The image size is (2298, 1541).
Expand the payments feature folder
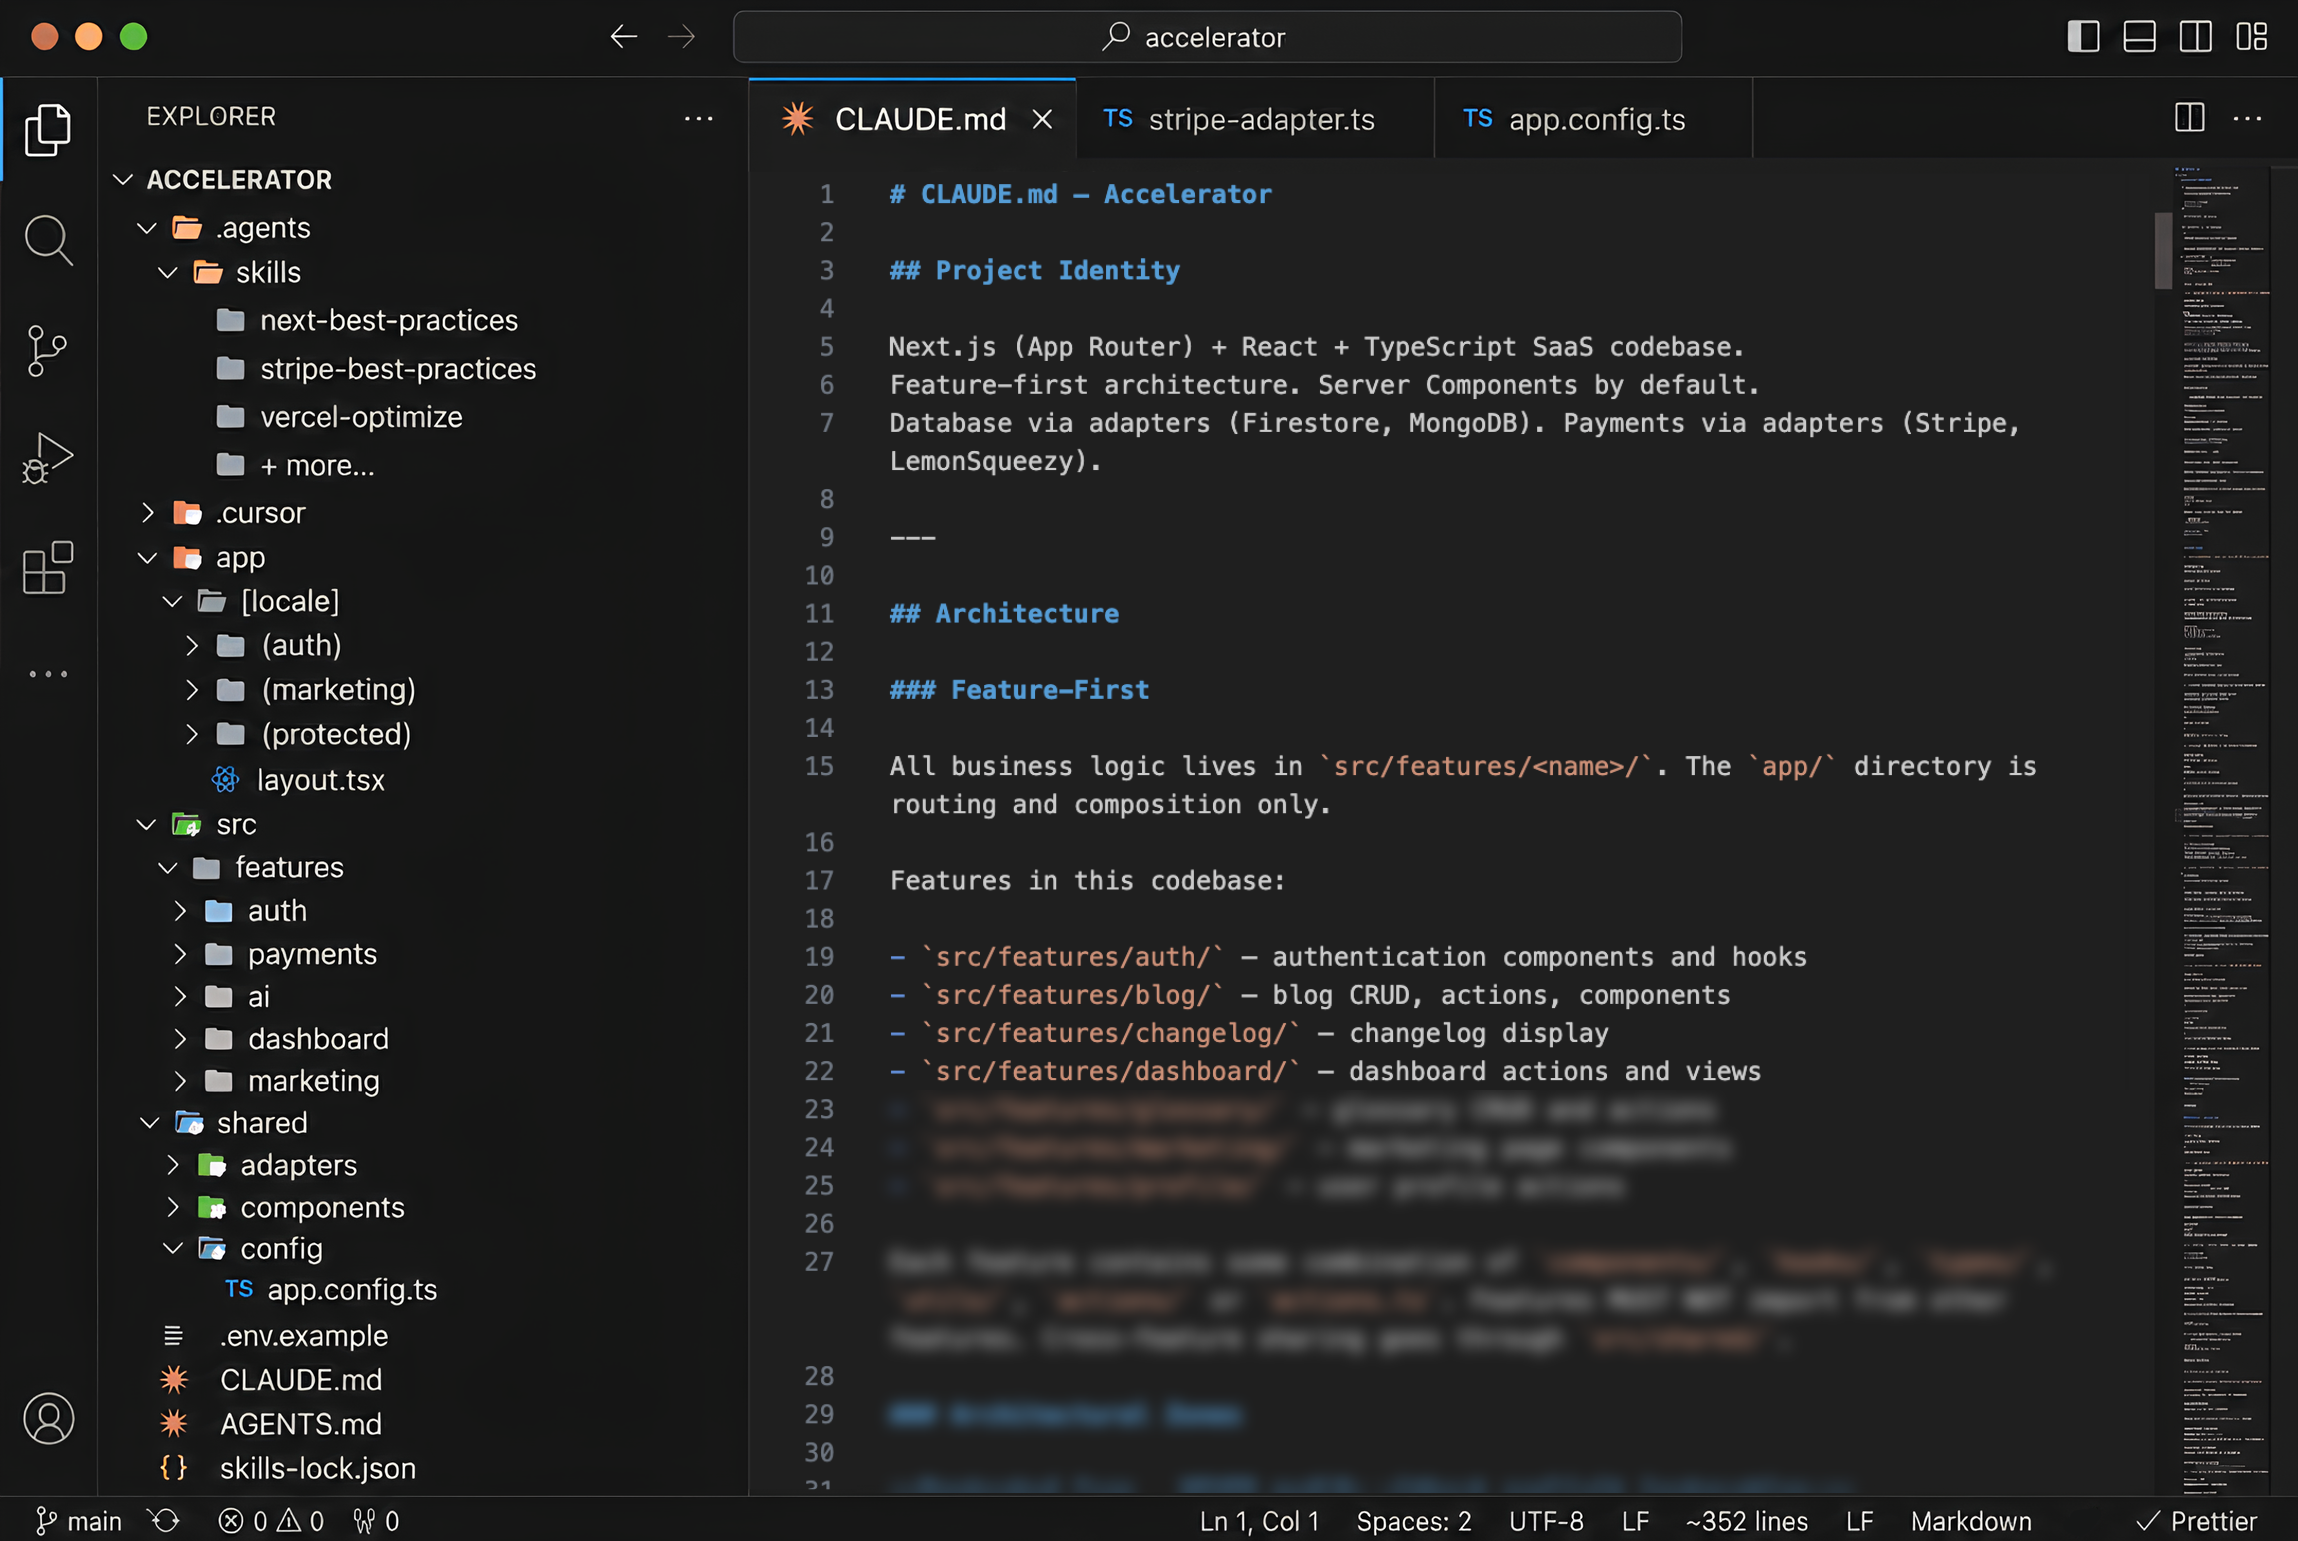tap(180, 954)
